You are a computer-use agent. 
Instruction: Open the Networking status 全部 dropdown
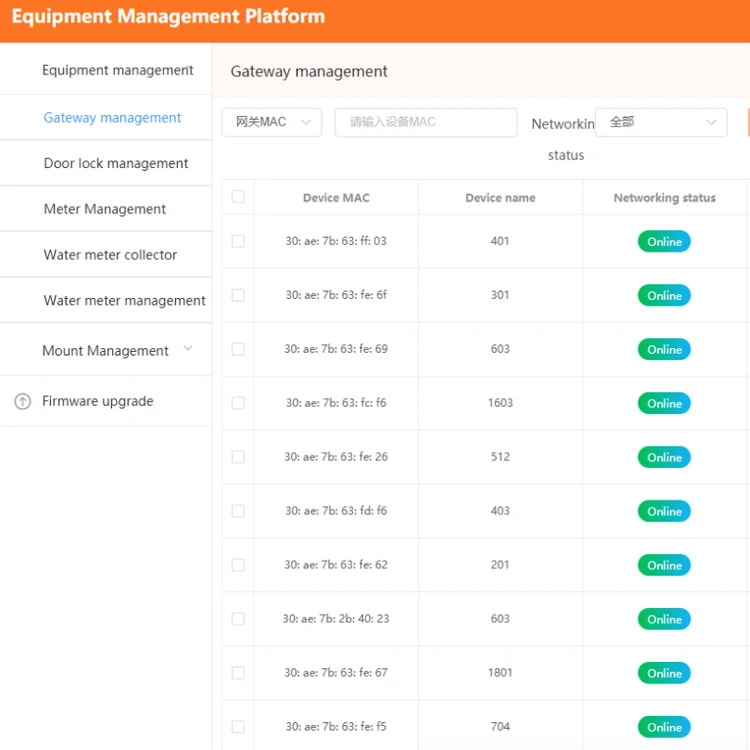661,122
